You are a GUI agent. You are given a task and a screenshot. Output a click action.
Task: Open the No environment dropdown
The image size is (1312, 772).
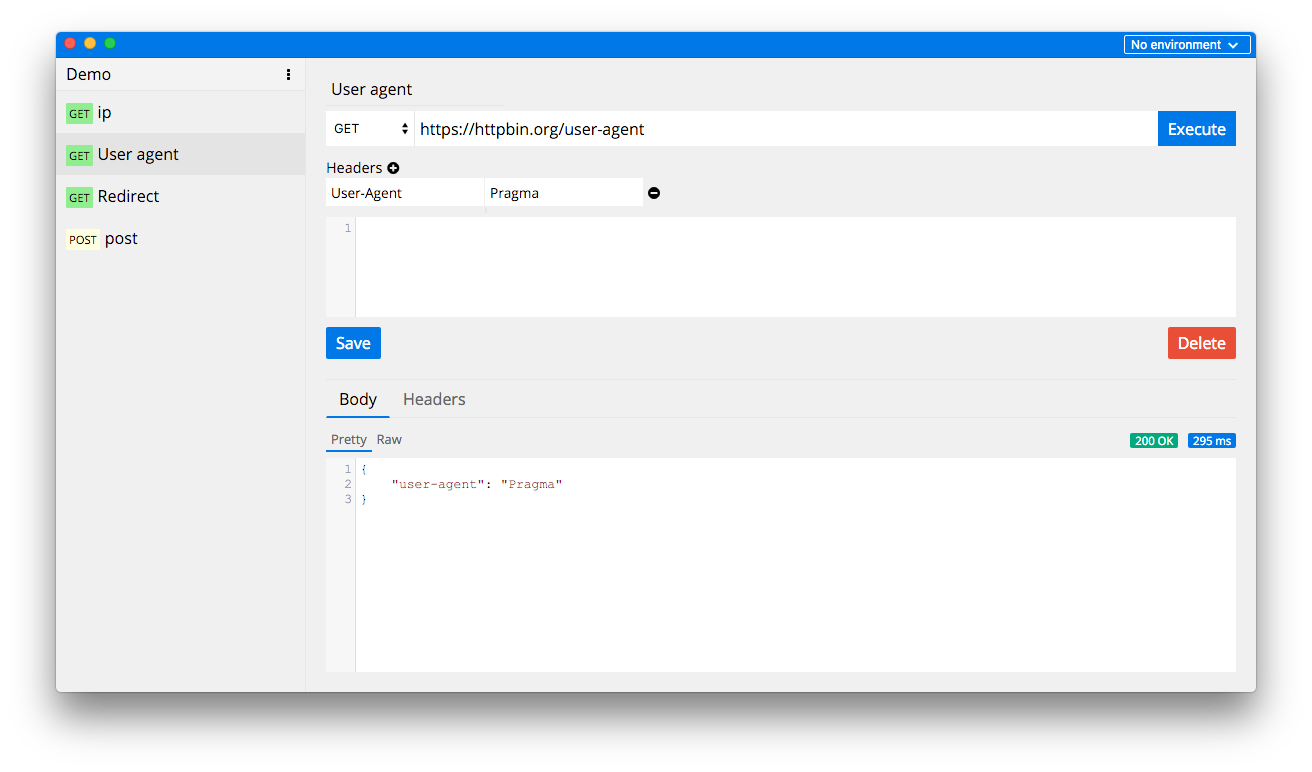tap(1187, 45)
